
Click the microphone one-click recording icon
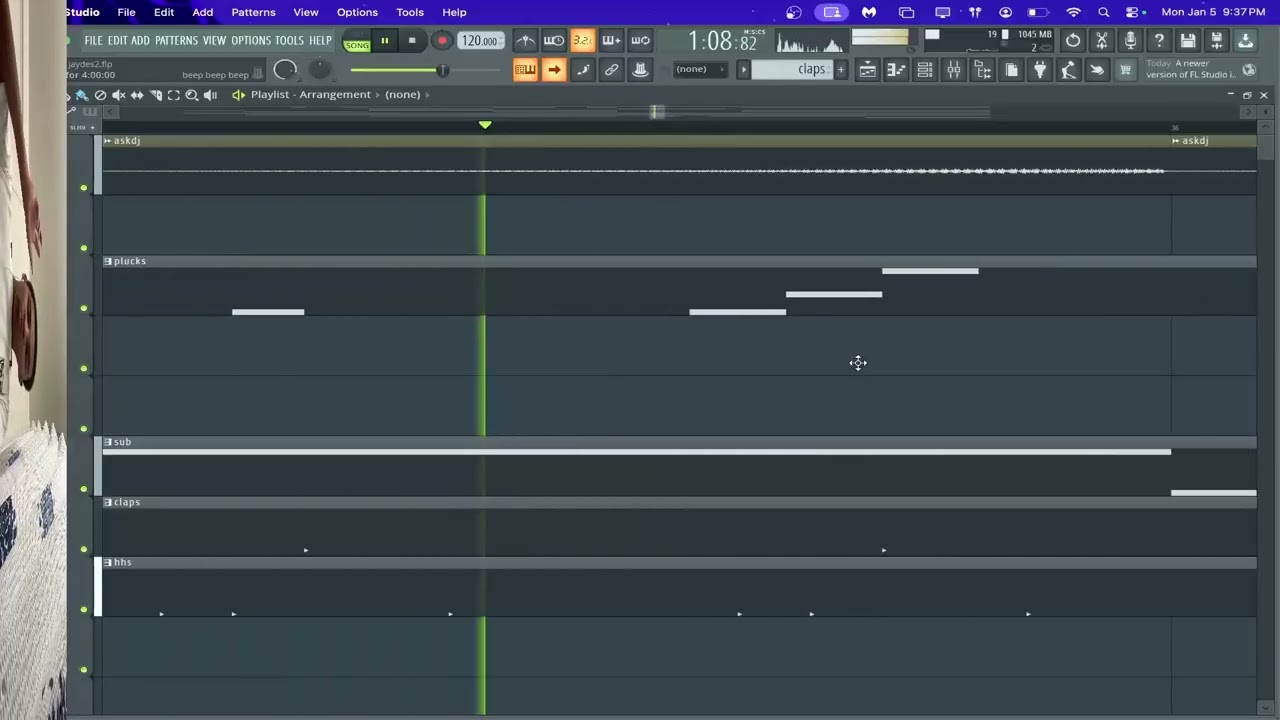(x=1130, y=40)
